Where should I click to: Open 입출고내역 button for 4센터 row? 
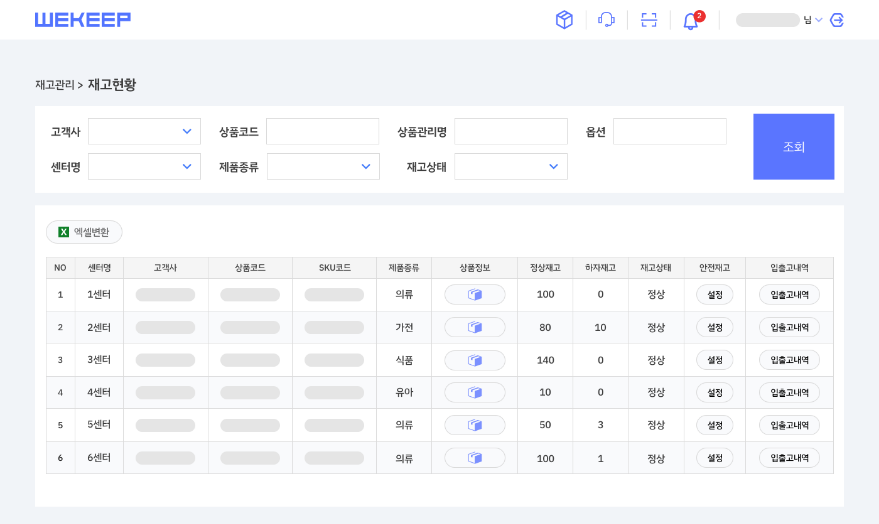point(789,393)
